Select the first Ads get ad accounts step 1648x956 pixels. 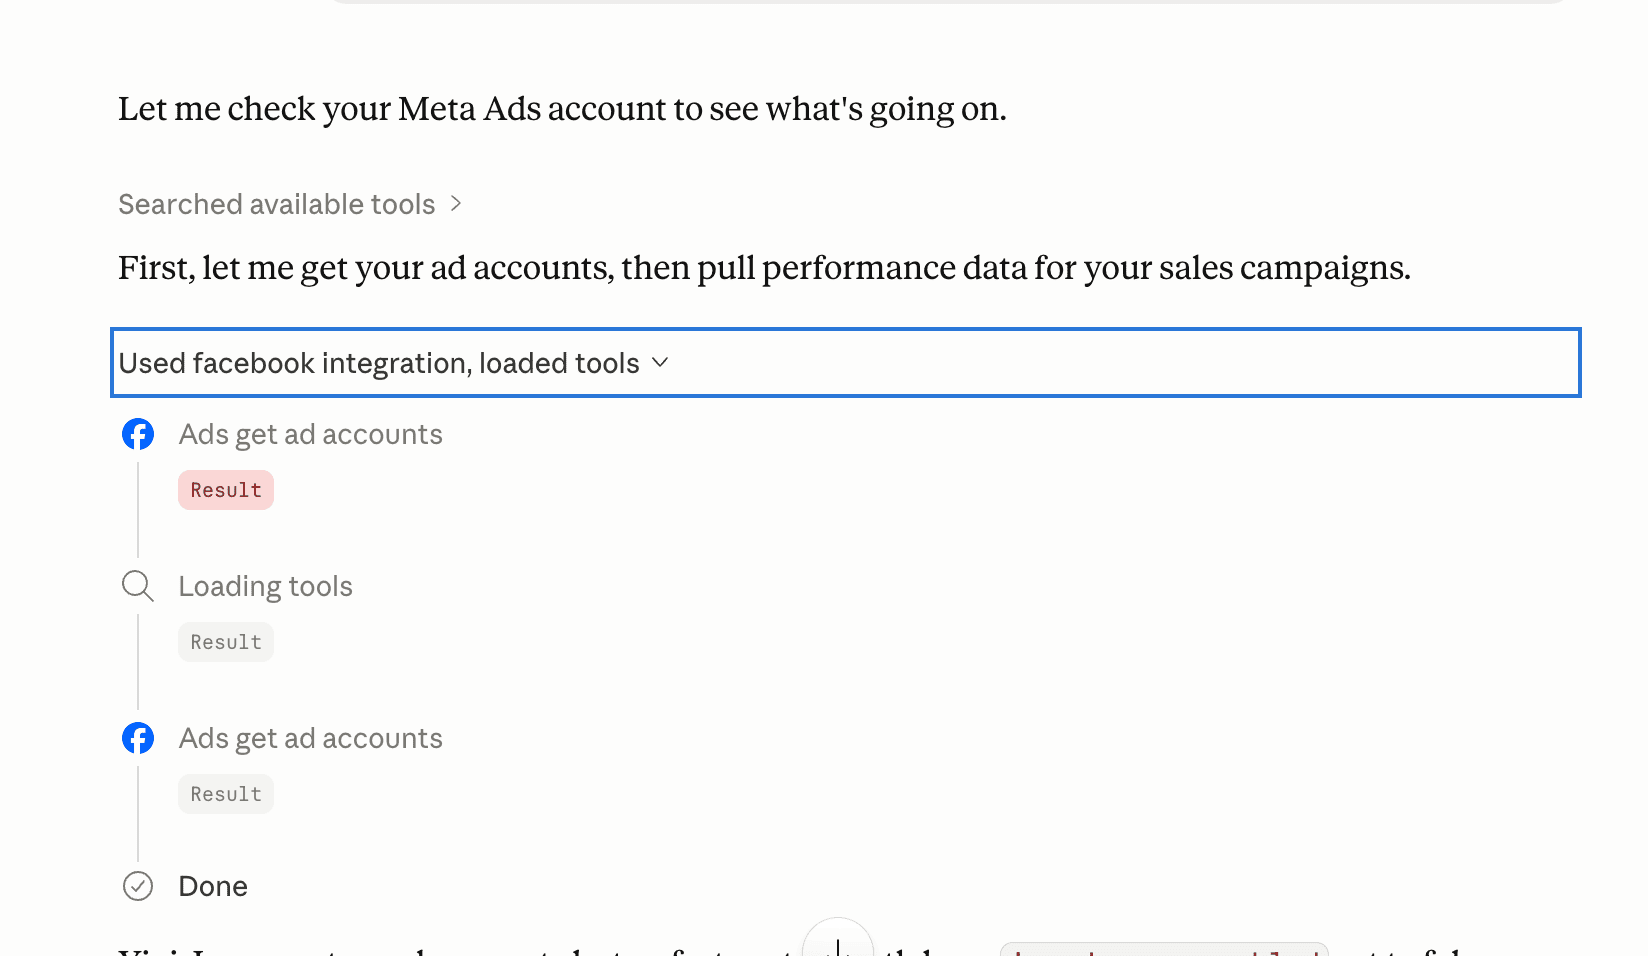pyautogui.click(x=310, y=434)
